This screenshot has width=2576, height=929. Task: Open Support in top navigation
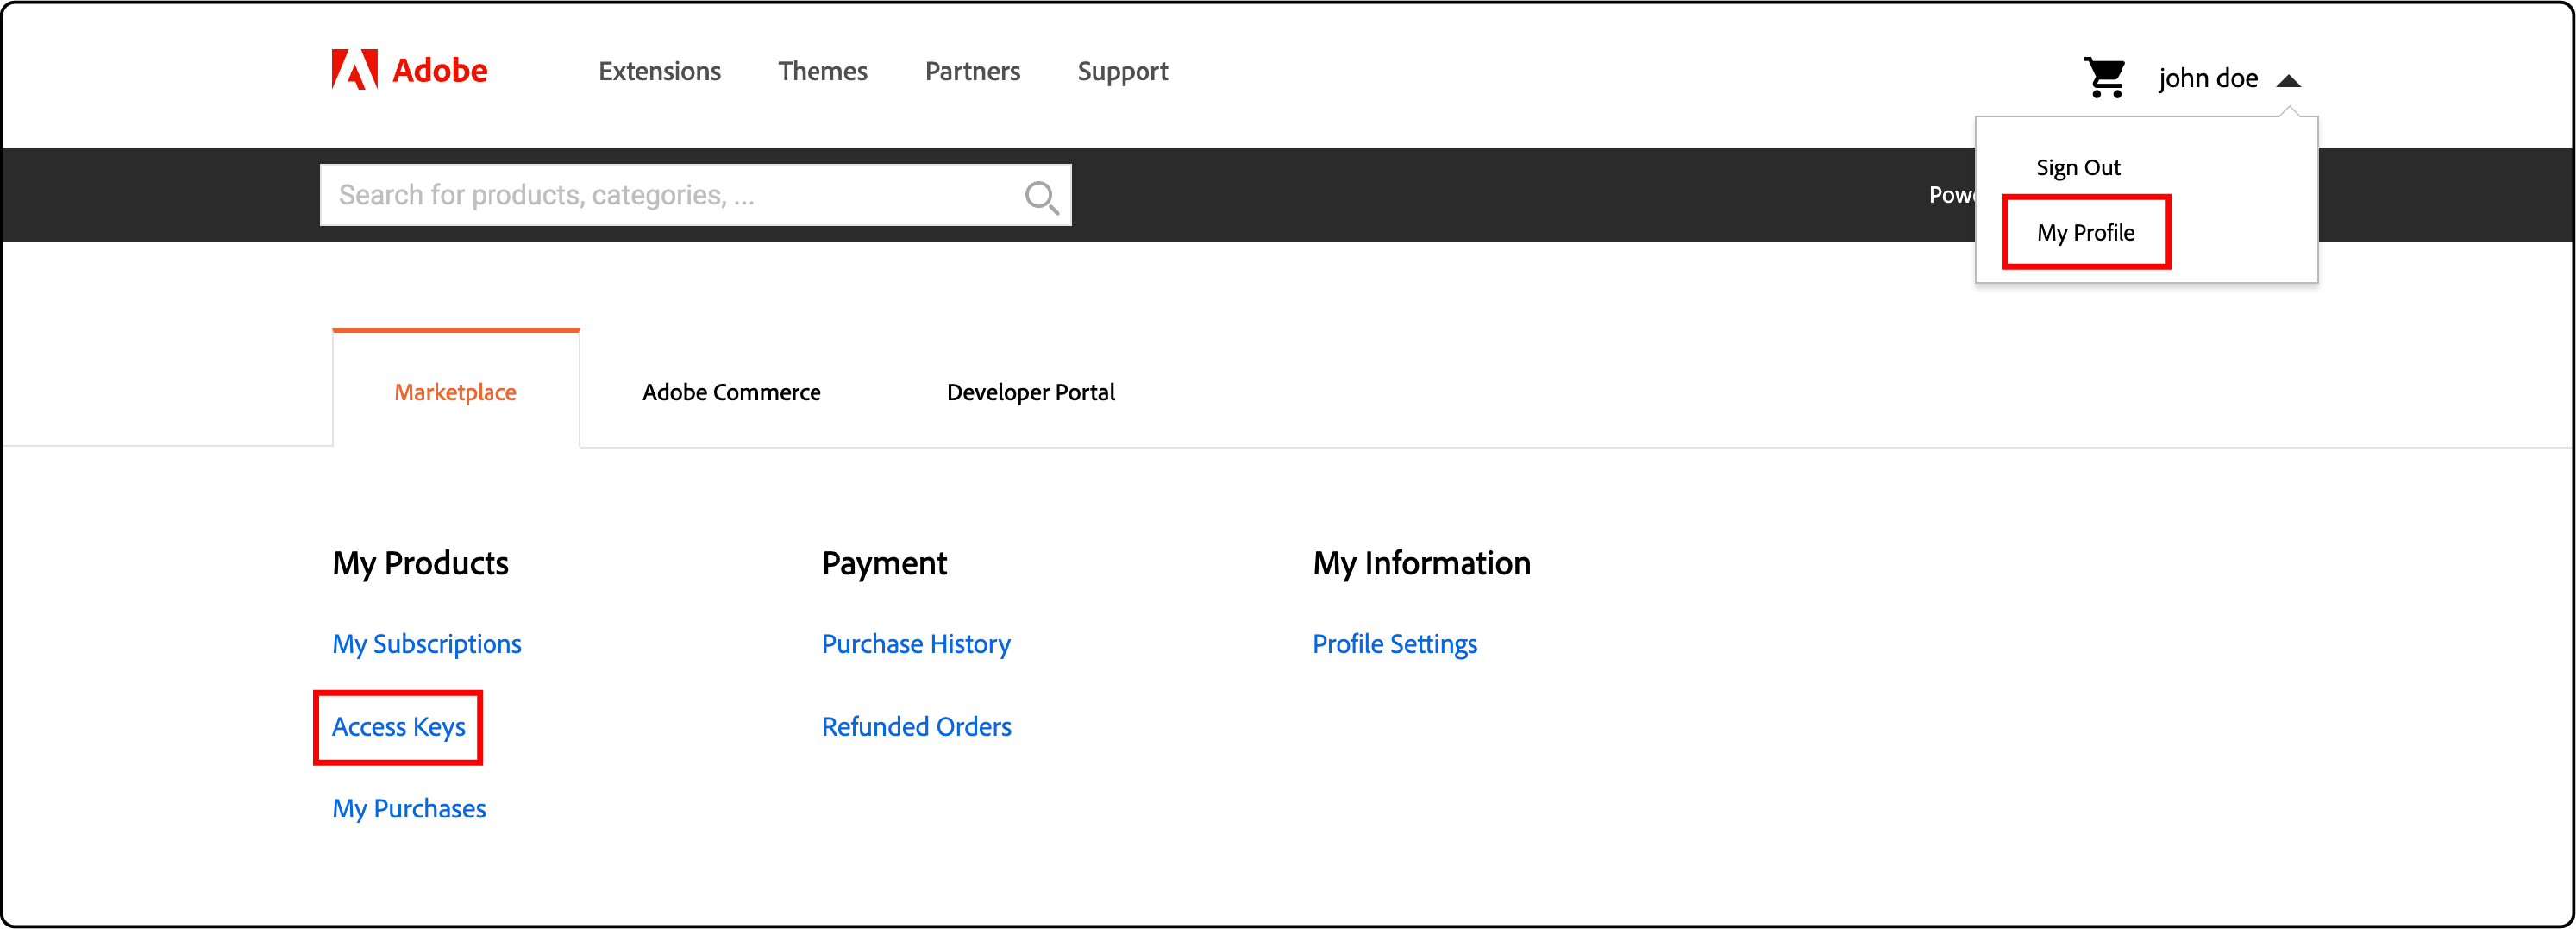(x=1122, y=72)
